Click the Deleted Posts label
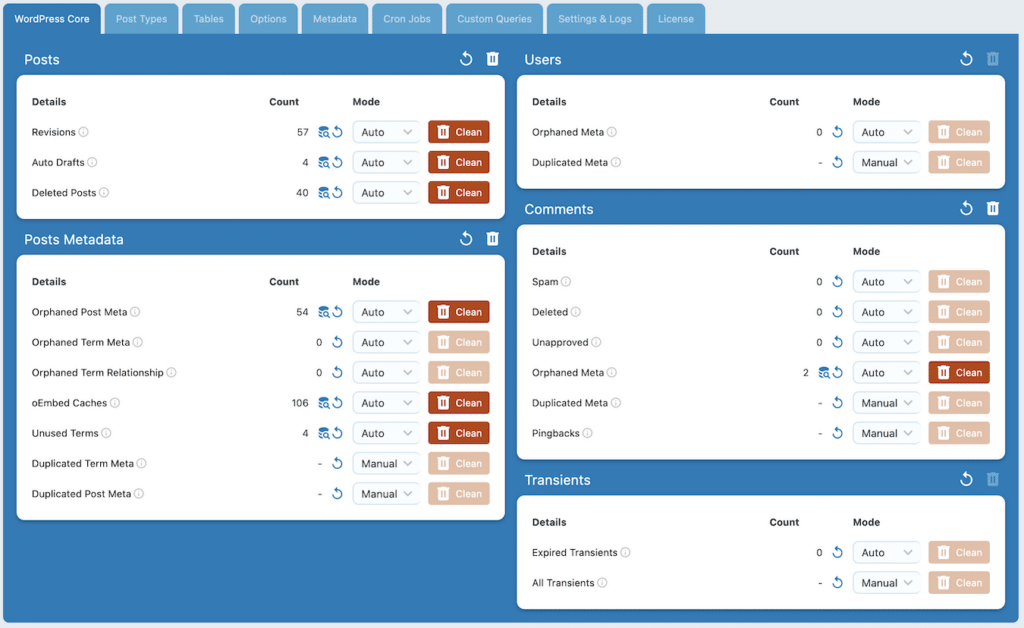 pos(64,193)
